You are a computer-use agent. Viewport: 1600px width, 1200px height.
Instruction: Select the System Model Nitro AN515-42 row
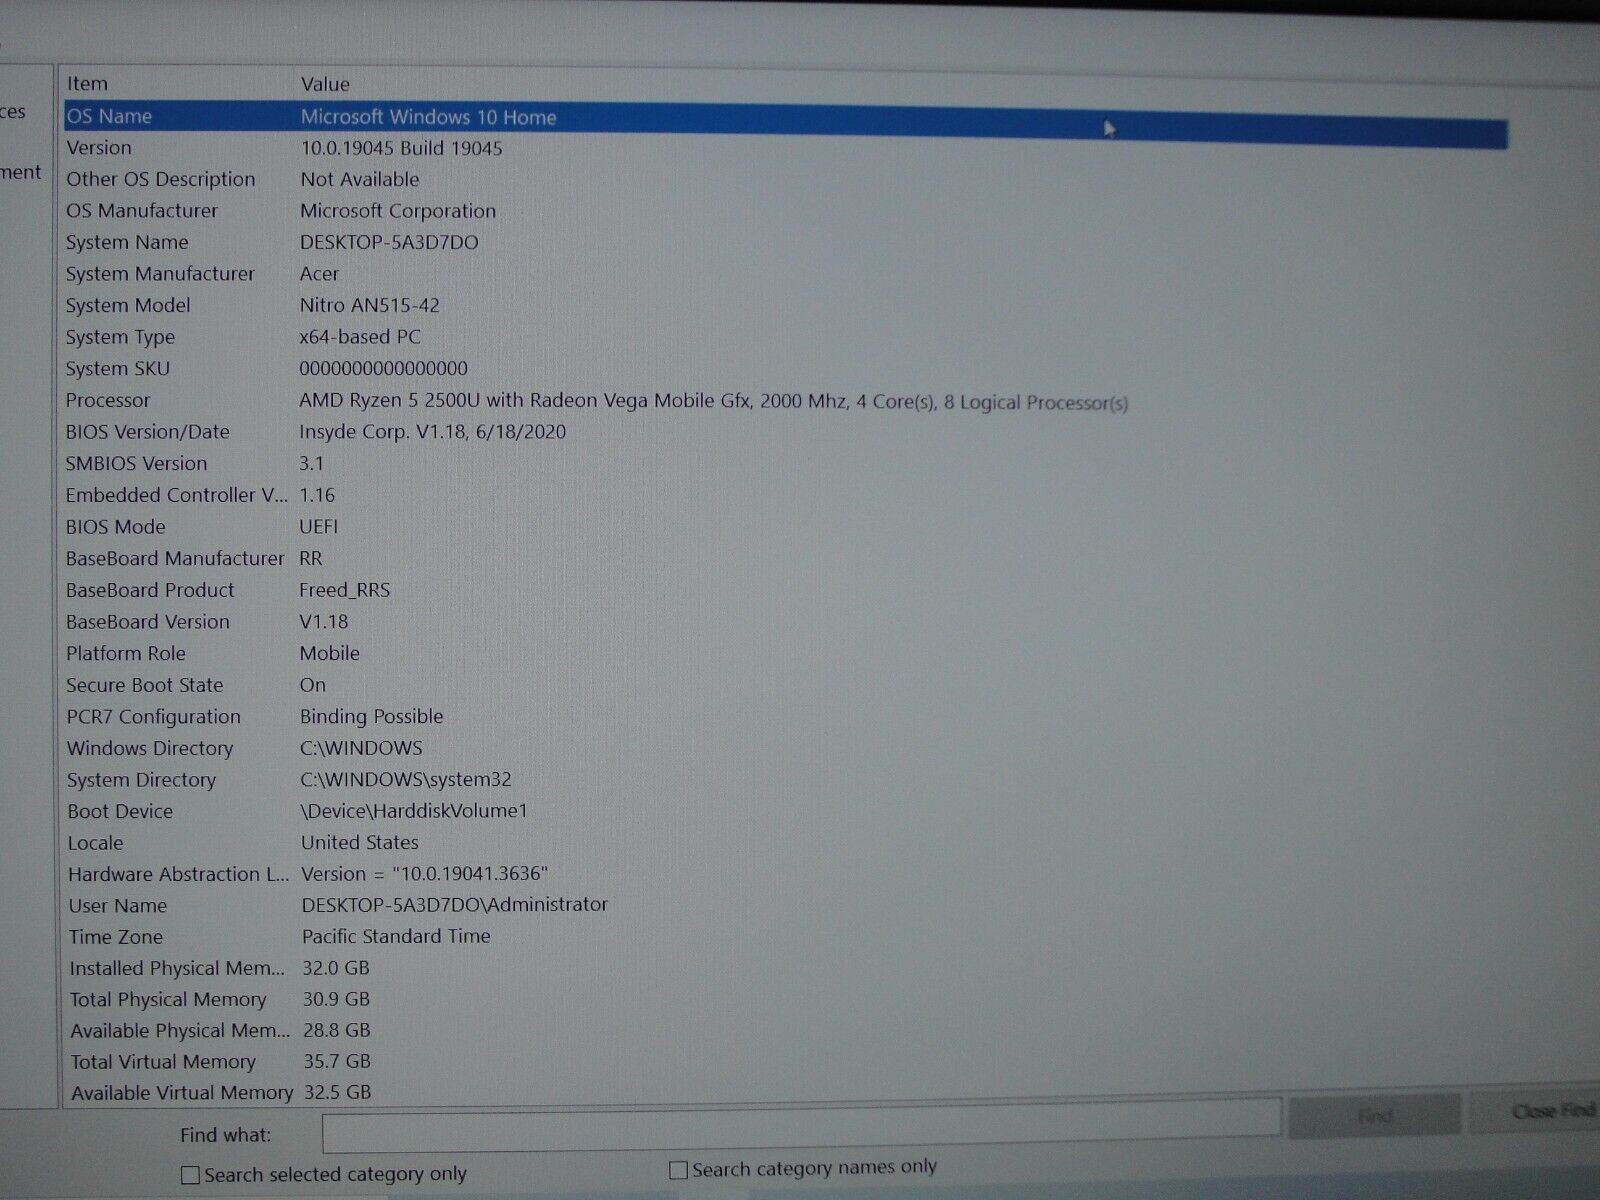coord(369,306)
